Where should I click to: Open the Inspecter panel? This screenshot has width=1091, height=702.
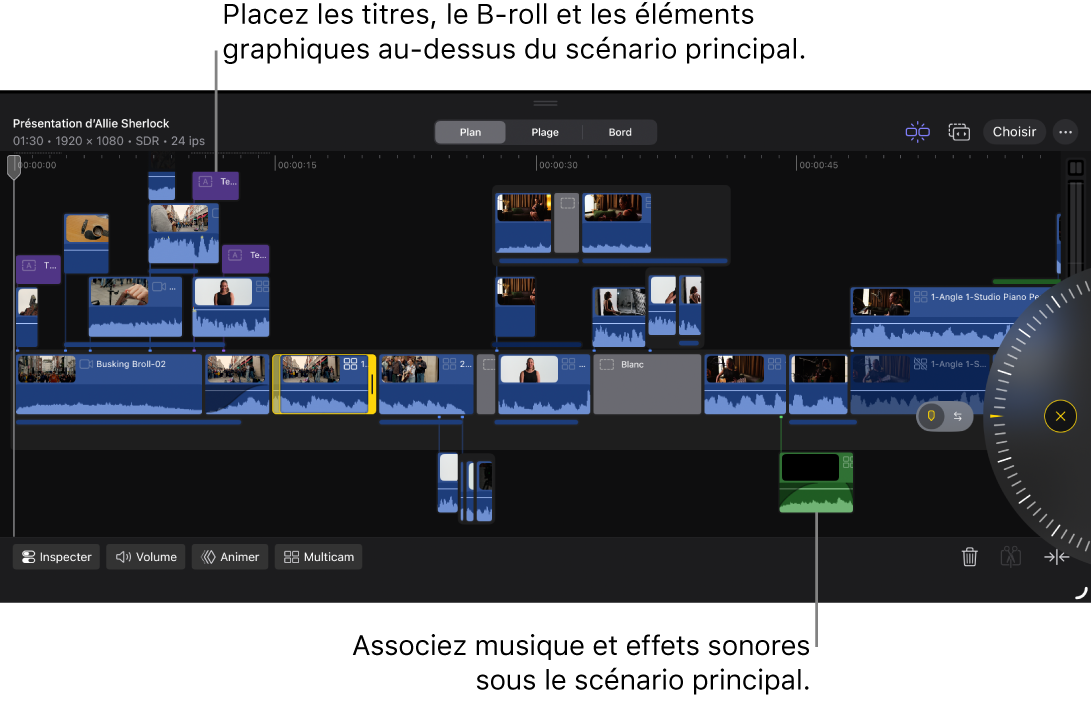coord(55,557)
